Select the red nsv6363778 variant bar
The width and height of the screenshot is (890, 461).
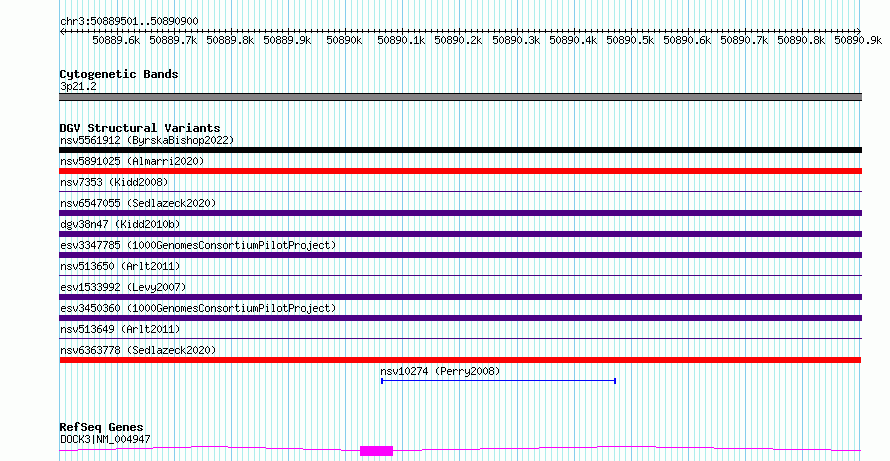[x=460, y=360]
